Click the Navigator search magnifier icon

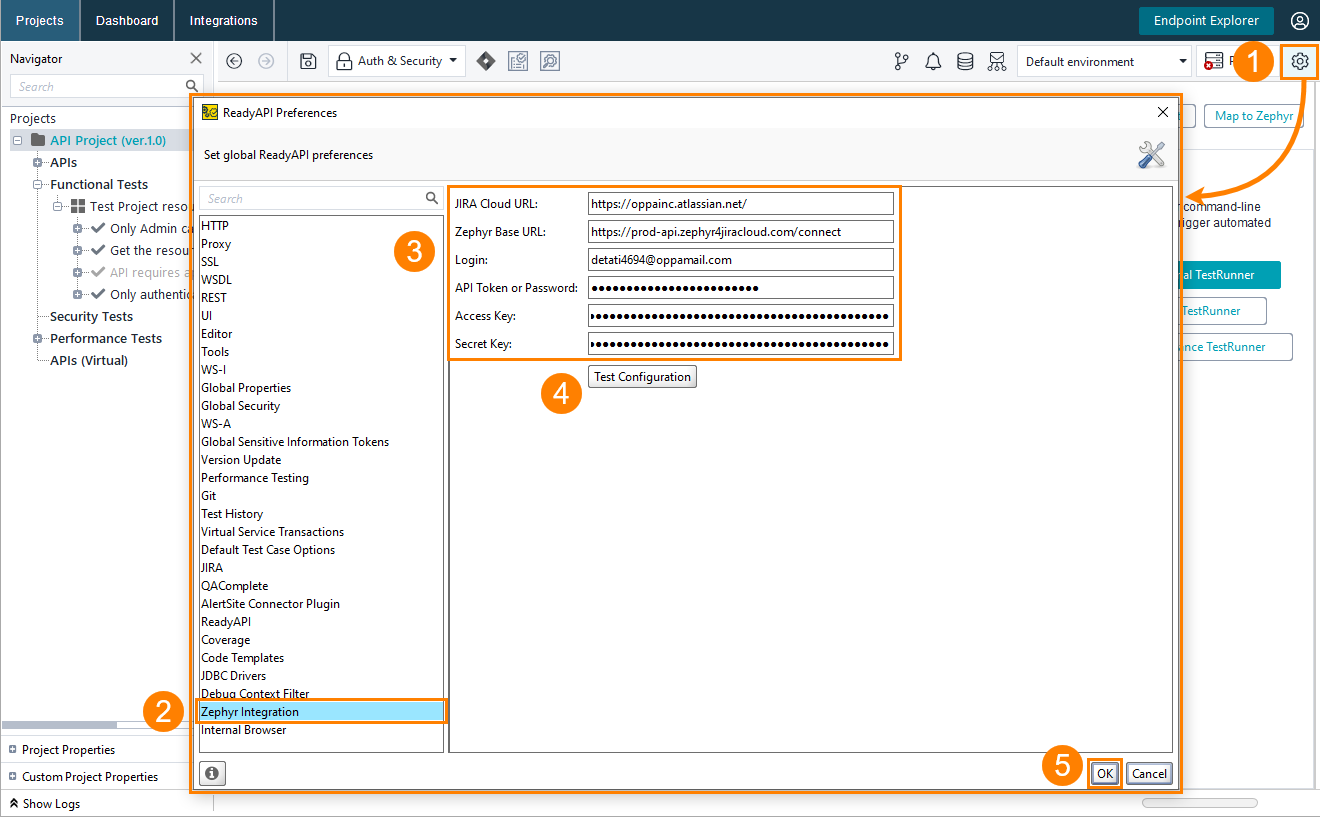(x=192, y=87)
